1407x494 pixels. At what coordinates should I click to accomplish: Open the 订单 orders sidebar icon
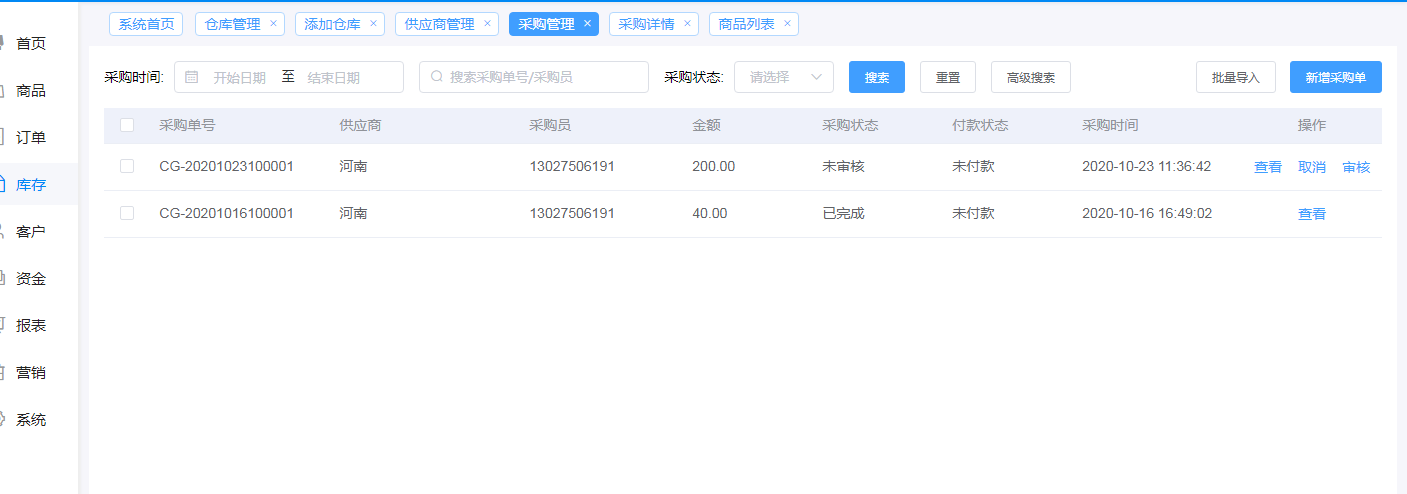pos(4,137)
